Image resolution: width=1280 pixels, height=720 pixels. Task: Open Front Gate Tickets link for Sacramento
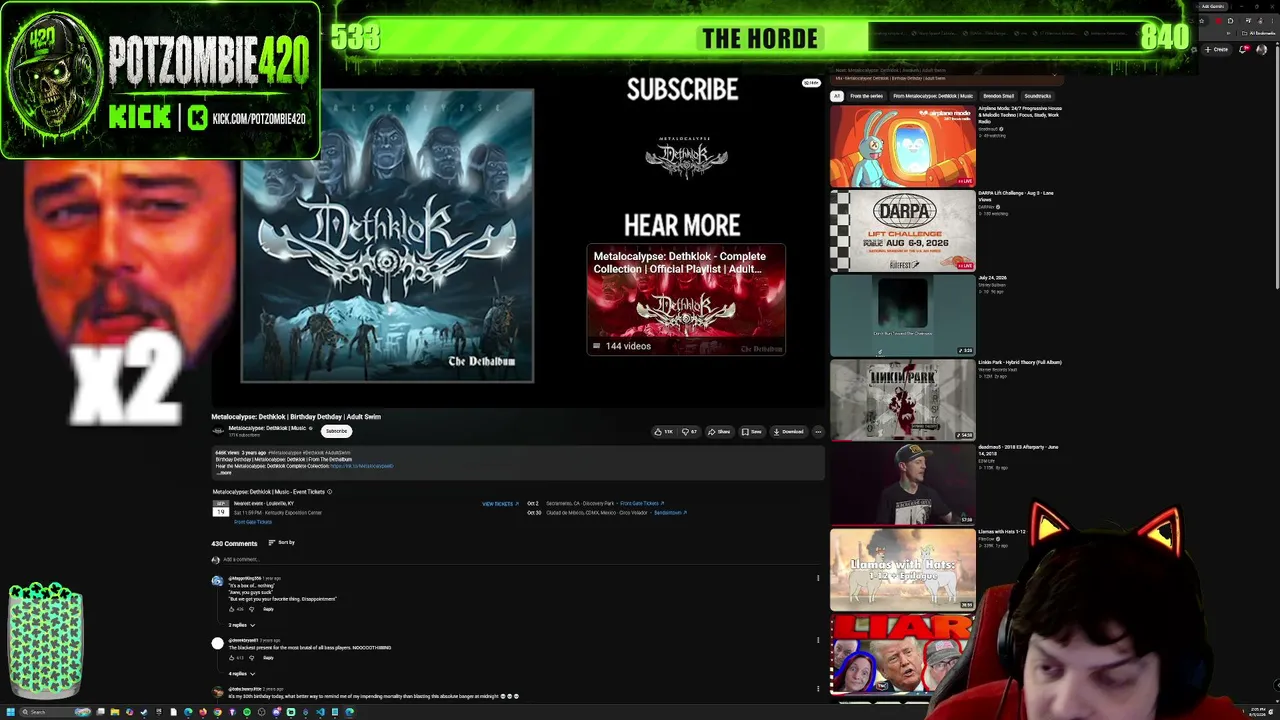tap(642, 504)
